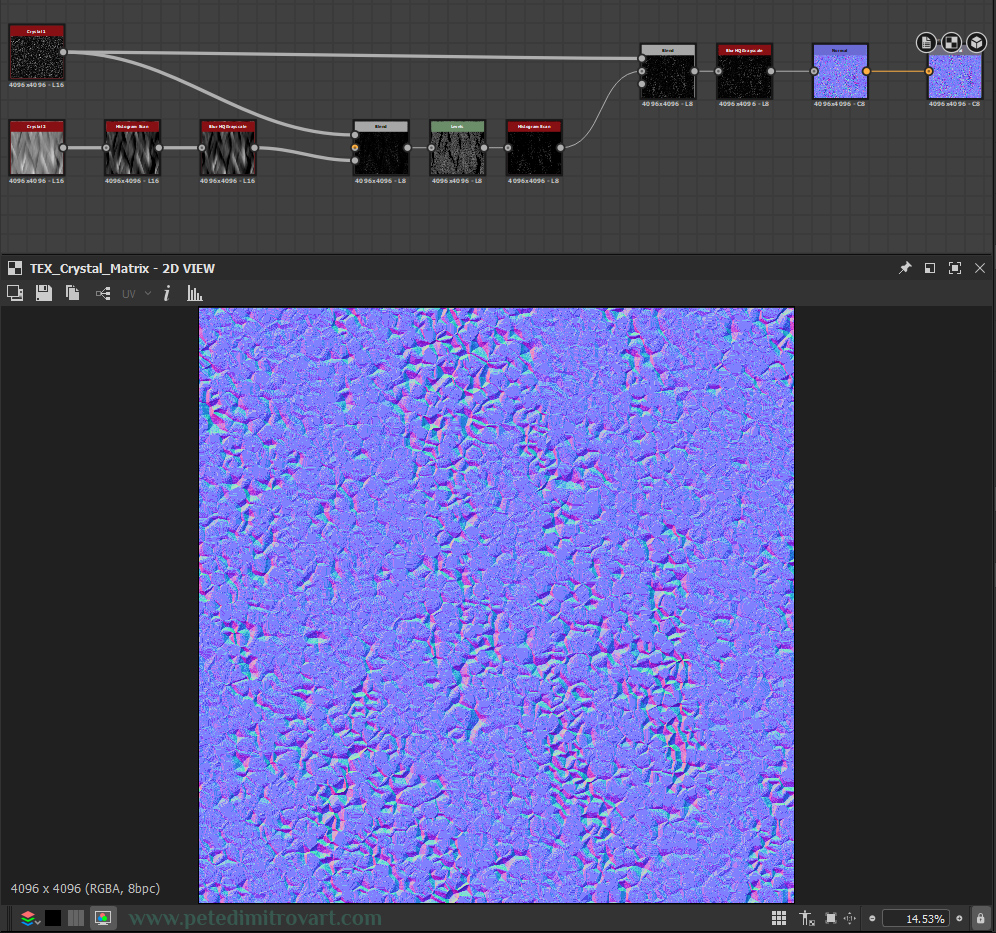Click the '4096 x 4096 (RGBA, 8bpc)' info text

coord(85,889)
